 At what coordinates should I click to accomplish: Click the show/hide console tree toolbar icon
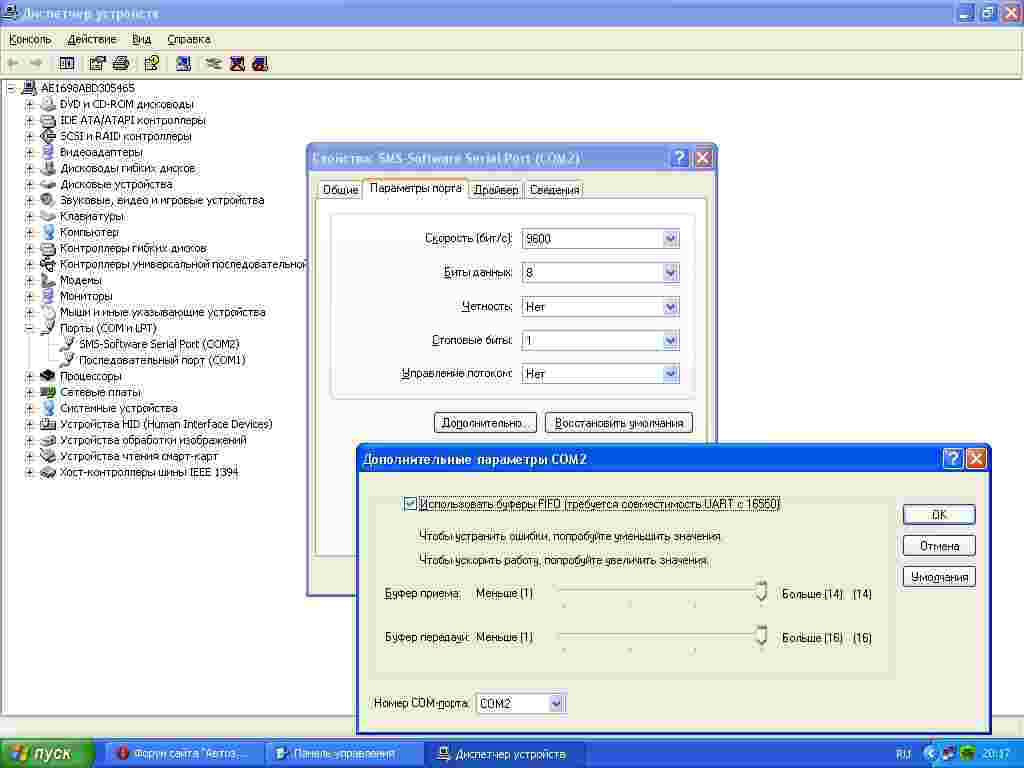point(67,63)
